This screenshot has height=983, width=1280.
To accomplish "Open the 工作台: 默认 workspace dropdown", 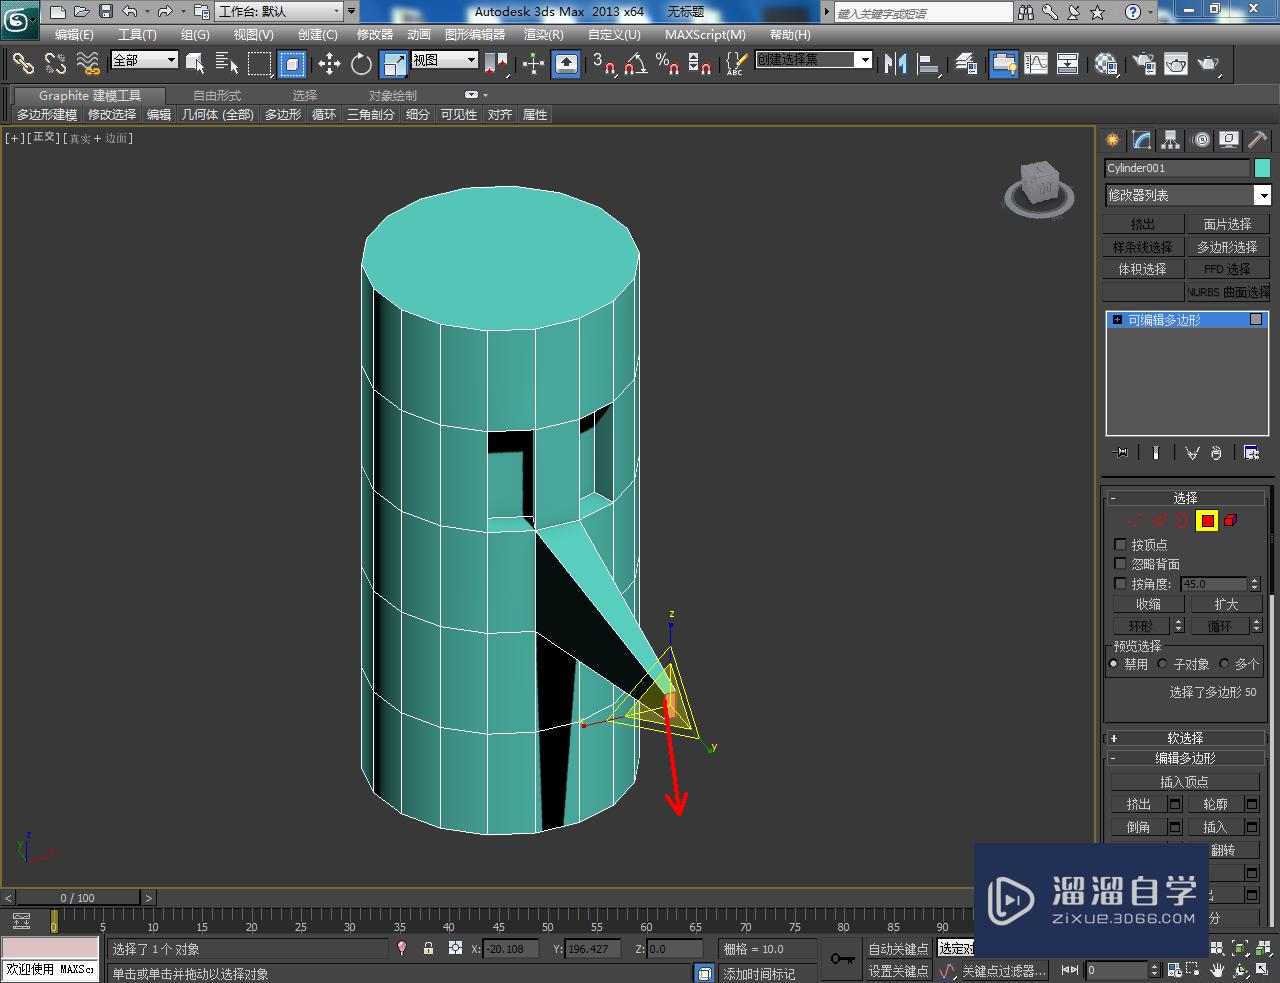I will coord(280,12).
